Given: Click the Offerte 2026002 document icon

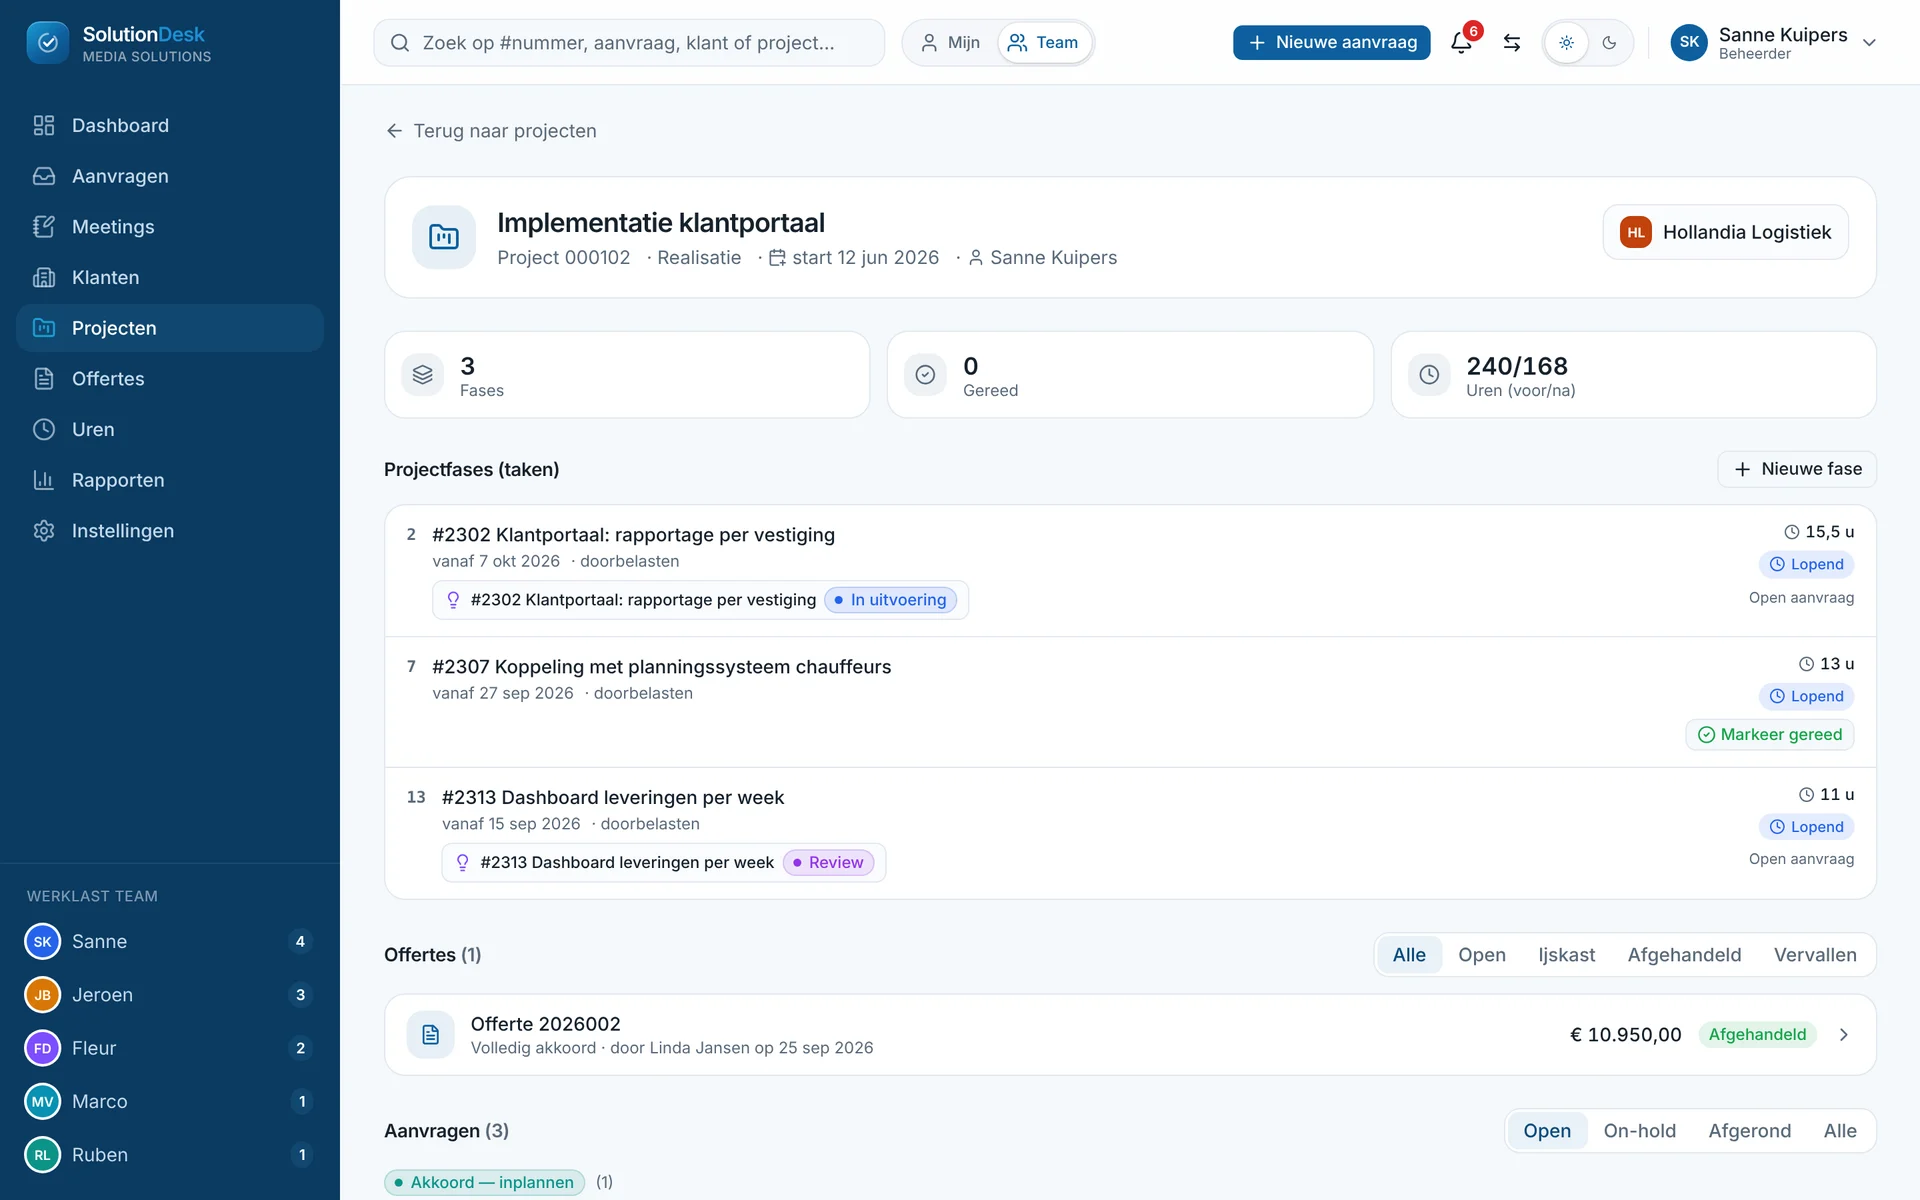Looking at the screenshot, I should pos(431,1035).
